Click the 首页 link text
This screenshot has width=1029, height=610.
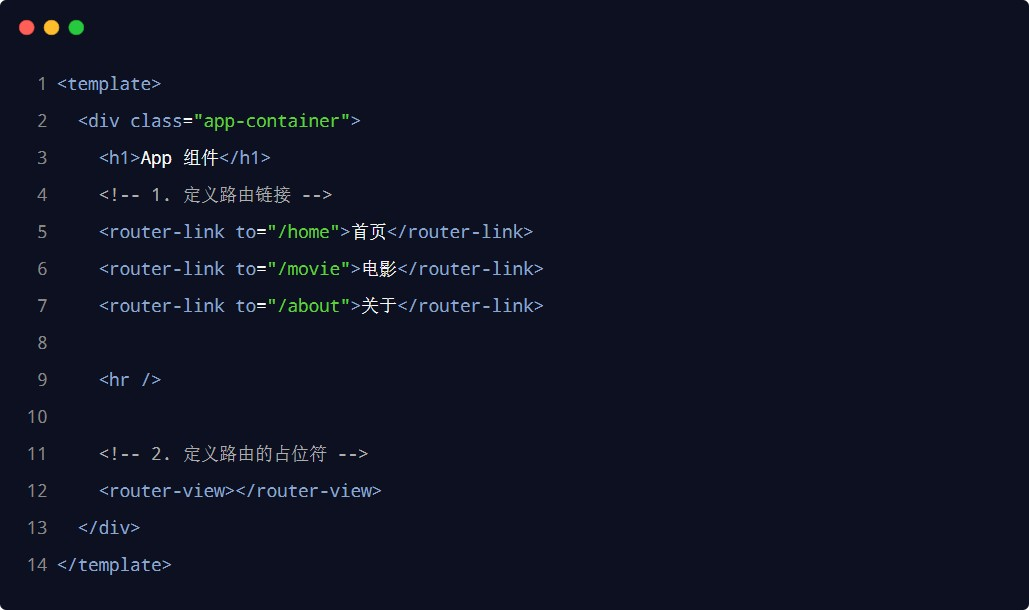369,232
